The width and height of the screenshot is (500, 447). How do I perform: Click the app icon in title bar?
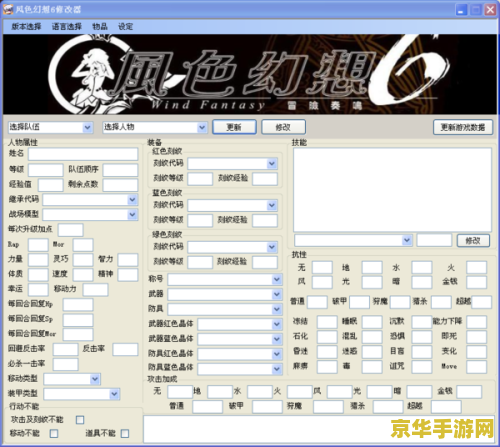(x=8, y=9)
